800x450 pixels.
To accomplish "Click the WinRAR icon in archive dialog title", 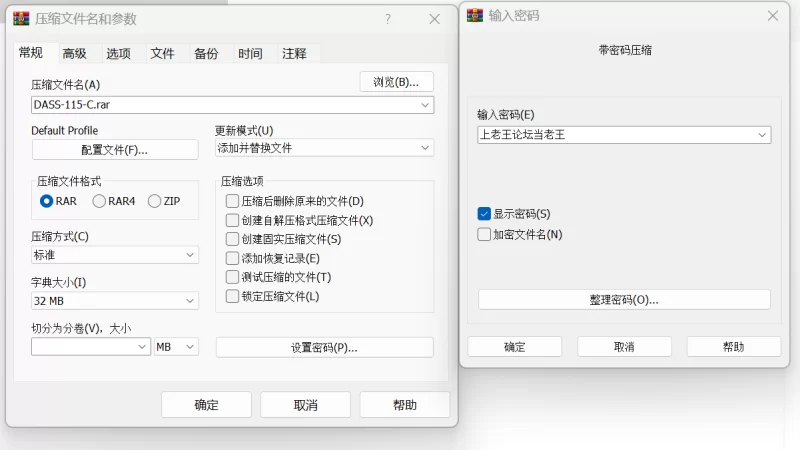I will click(x=21, y=19).
